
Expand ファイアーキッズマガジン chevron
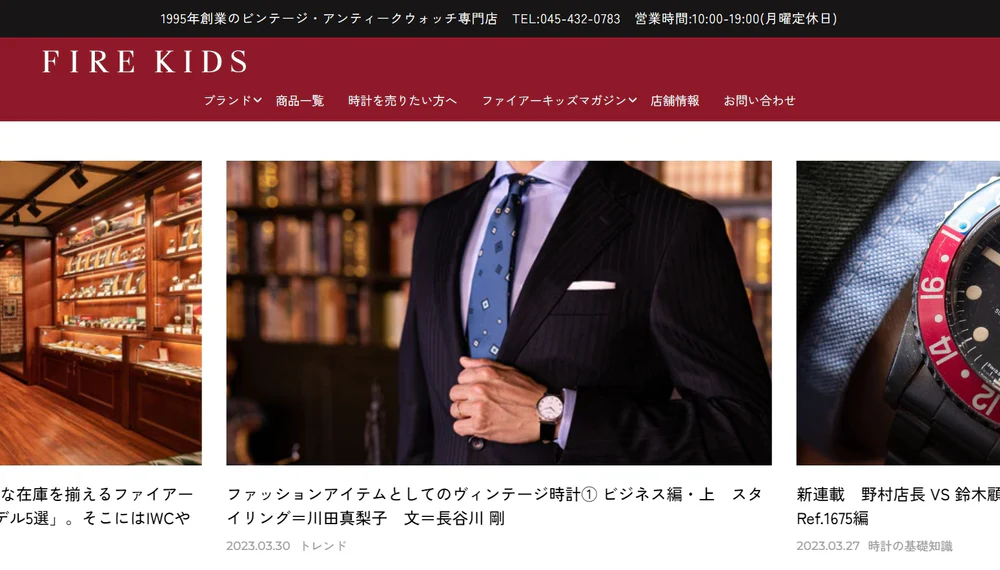[x=633, y=100]
